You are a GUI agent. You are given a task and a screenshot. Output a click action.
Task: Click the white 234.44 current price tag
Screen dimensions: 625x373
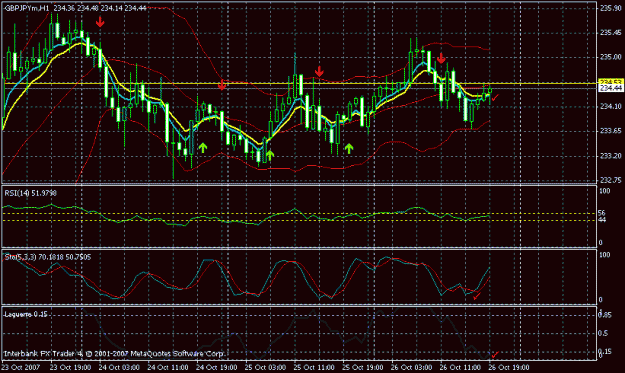click(611, 88)
